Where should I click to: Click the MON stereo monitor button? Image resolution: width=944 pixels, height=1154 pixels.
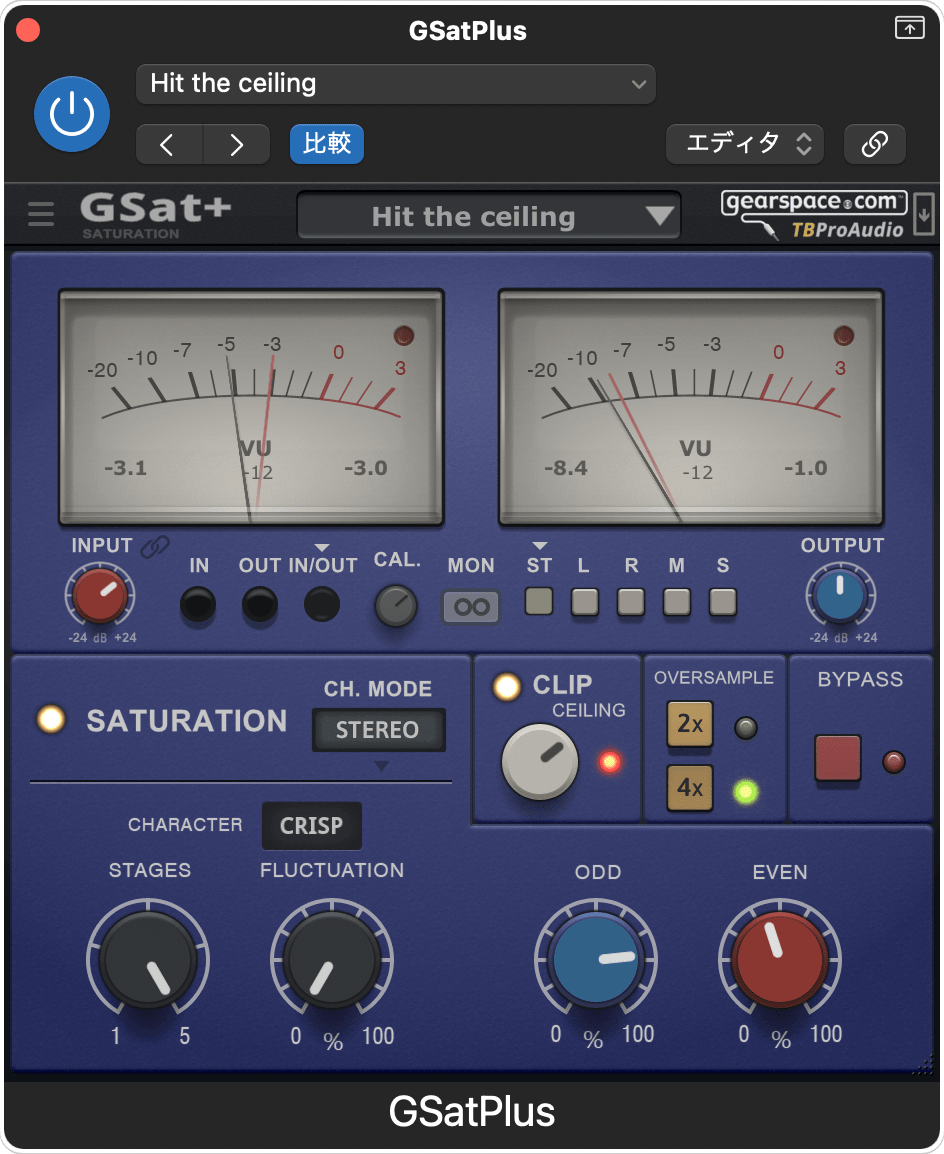tap(470, 606)
